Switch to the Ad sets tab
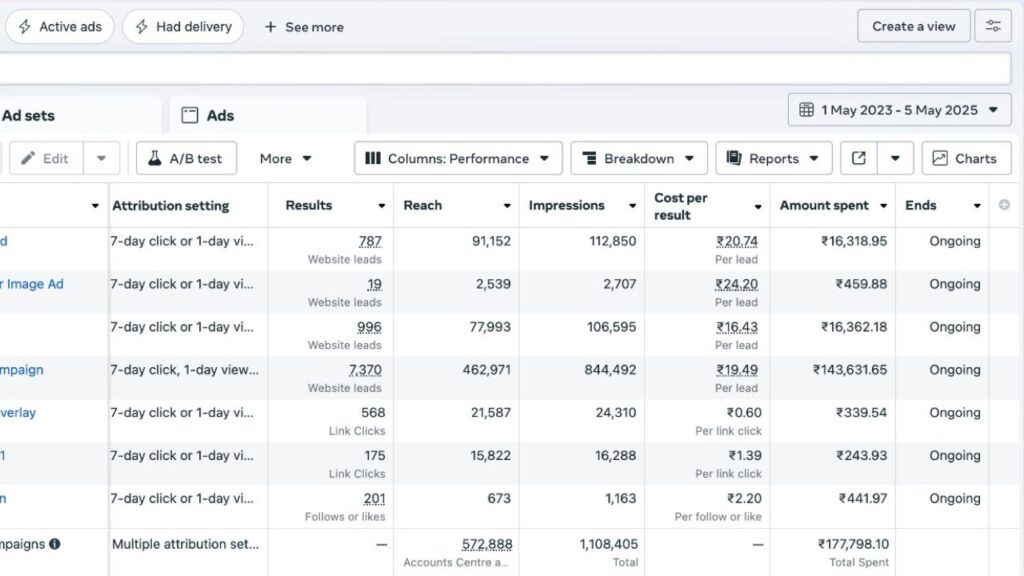This screenshot has width=1024, height=576. point(28,115)
